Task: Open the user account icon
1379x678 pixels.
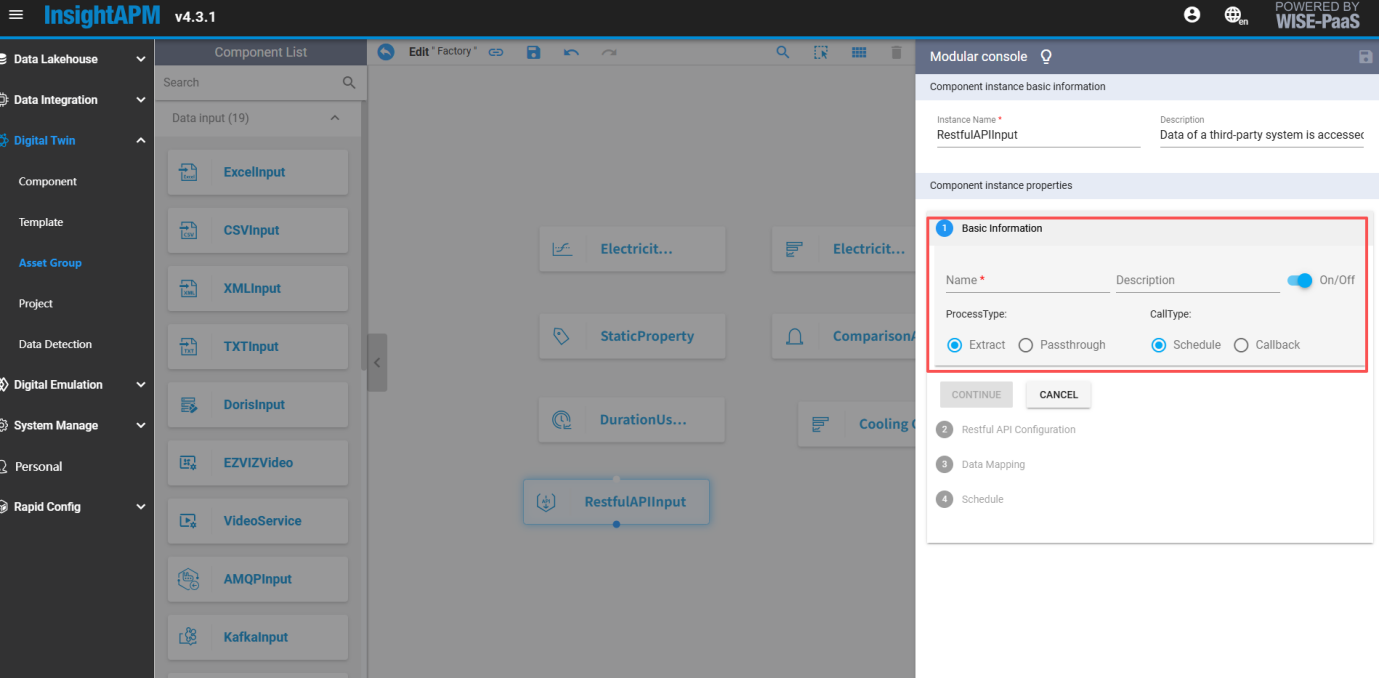Action: 1191,15
